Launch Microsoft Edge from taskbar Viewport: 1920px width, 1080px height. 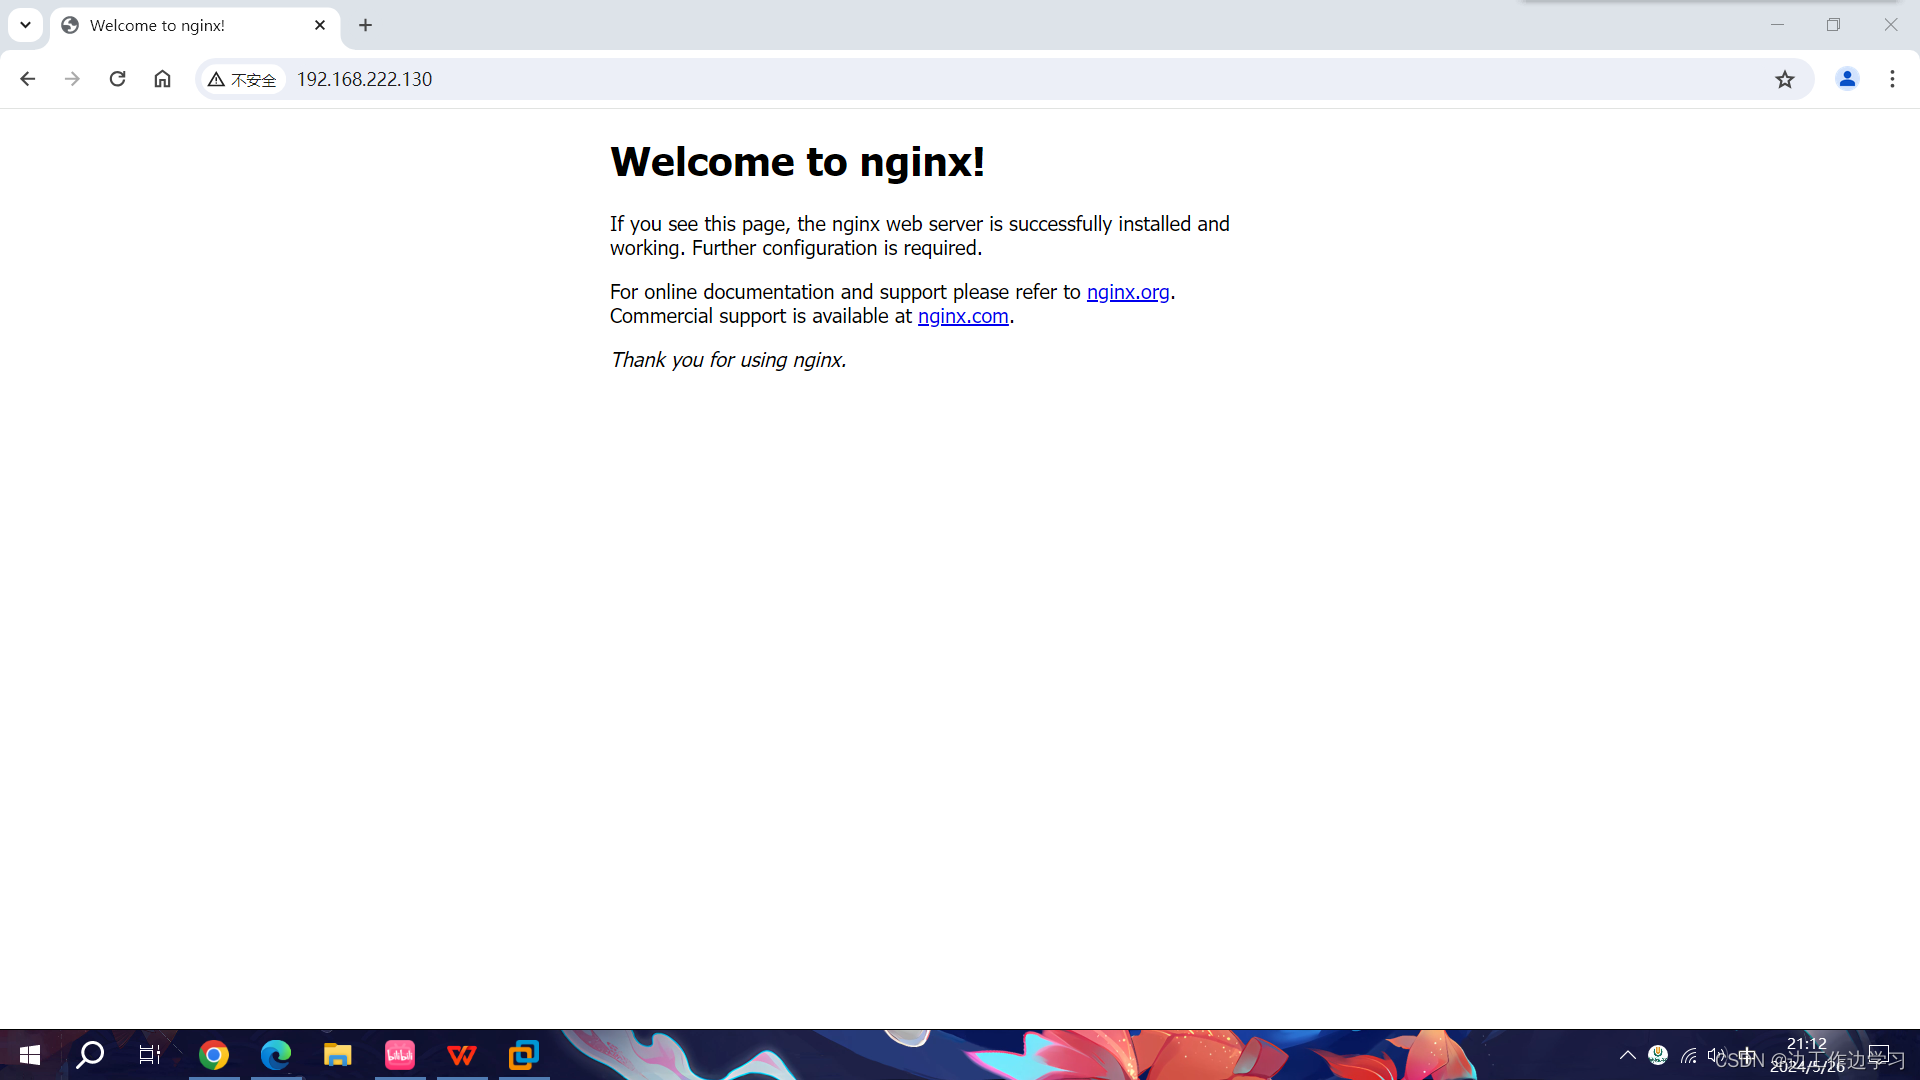coord(275,1055)
